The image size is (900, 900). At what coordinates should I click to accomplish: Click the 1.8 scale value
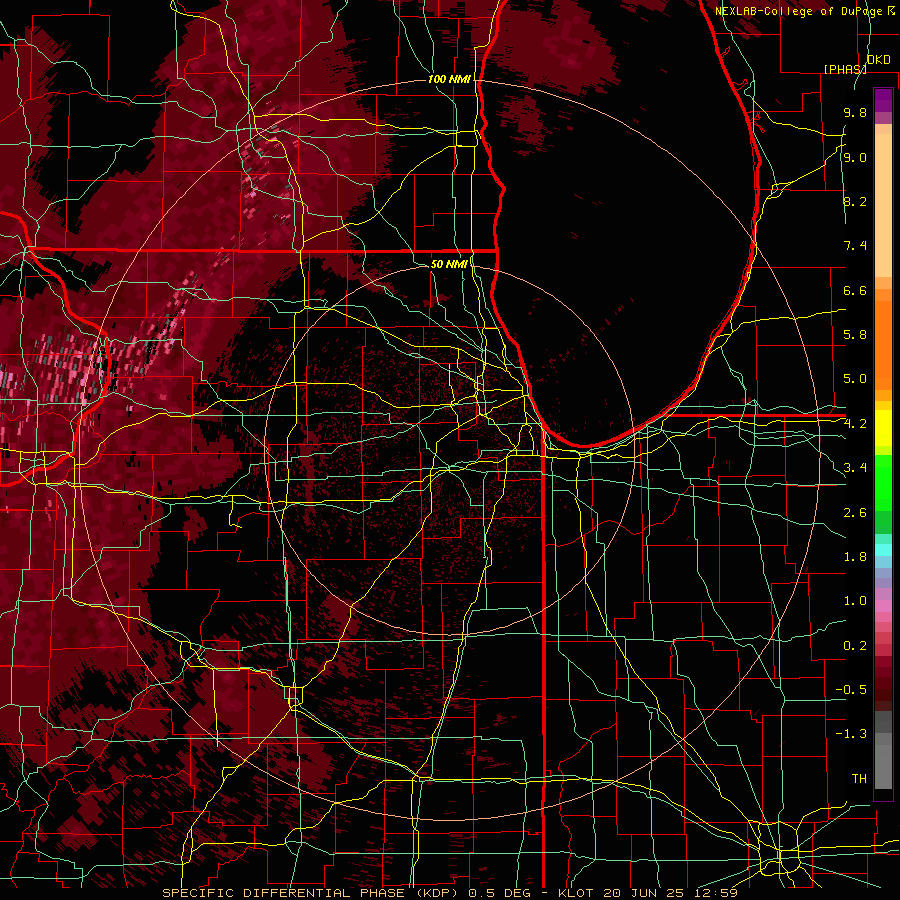point(855,556)
